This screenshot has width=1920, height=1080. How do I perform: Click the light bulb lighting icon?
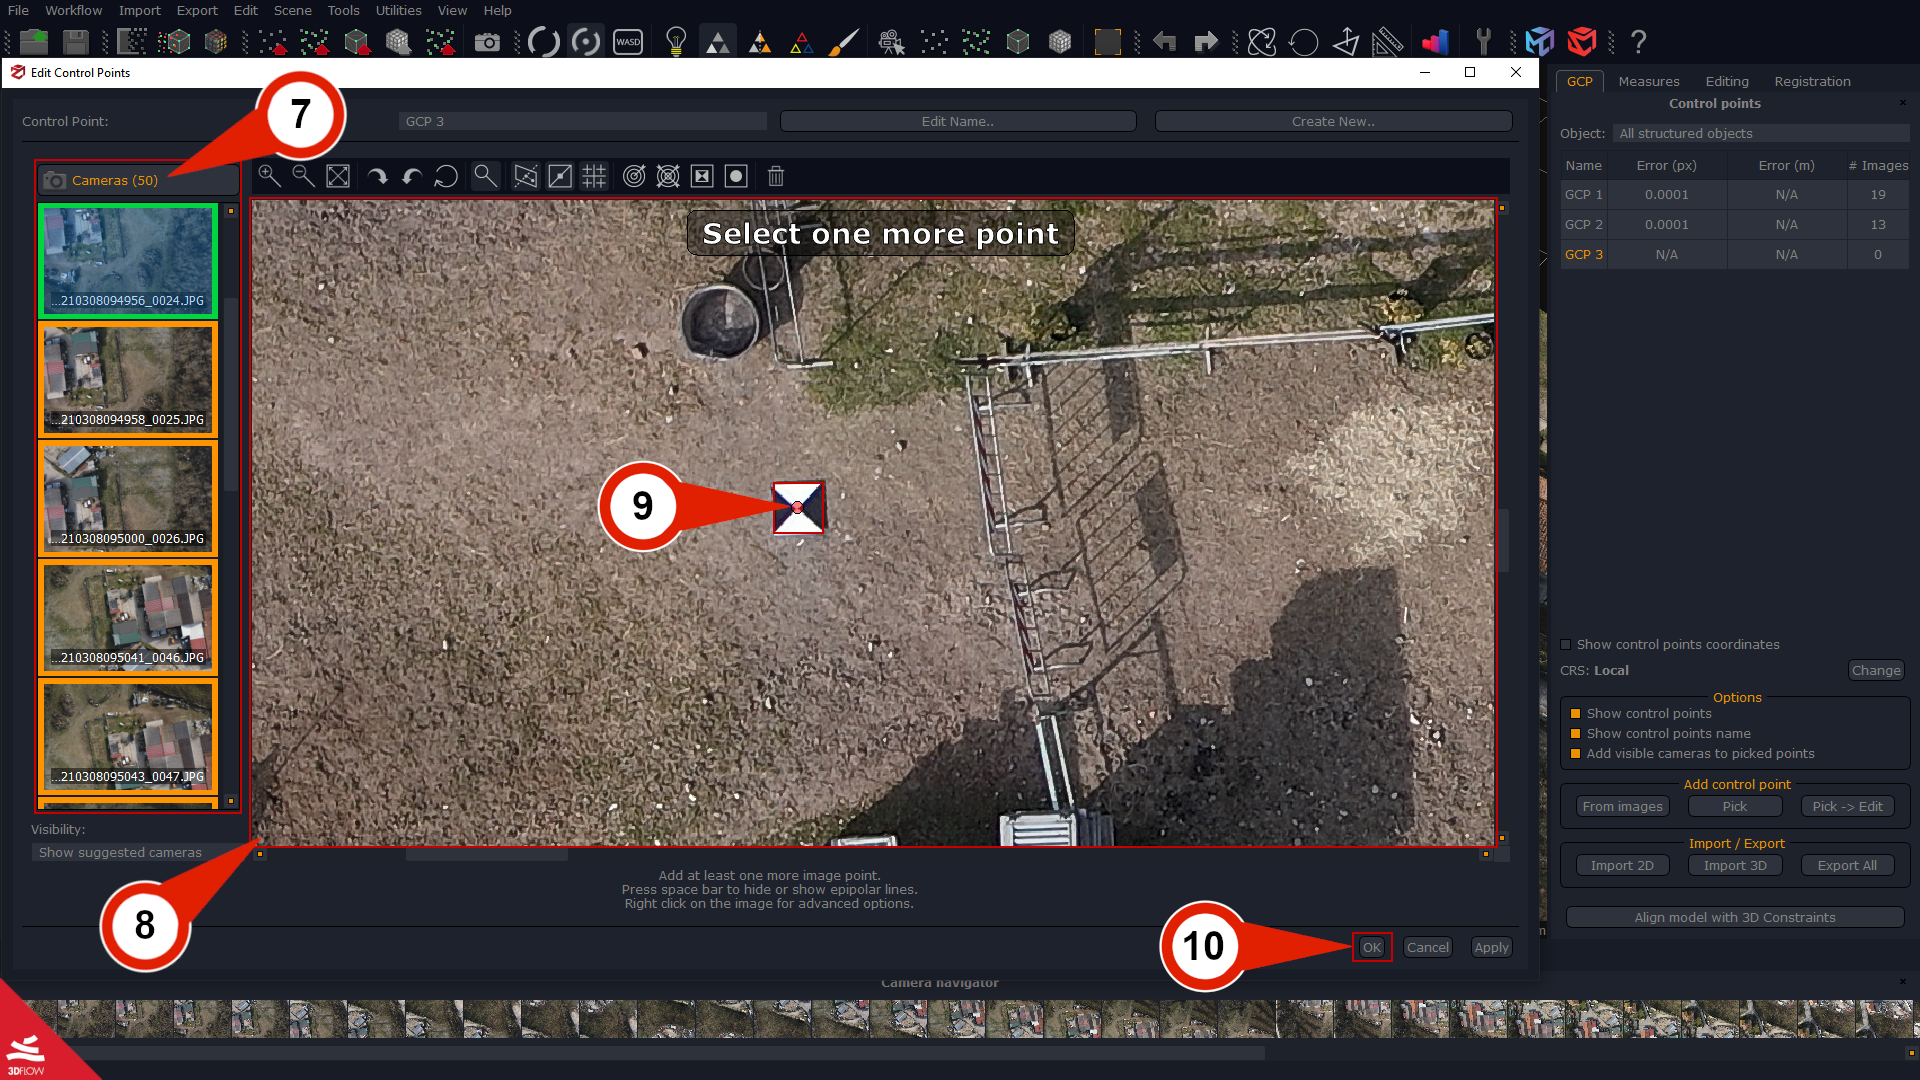click(x=676, y=41)
